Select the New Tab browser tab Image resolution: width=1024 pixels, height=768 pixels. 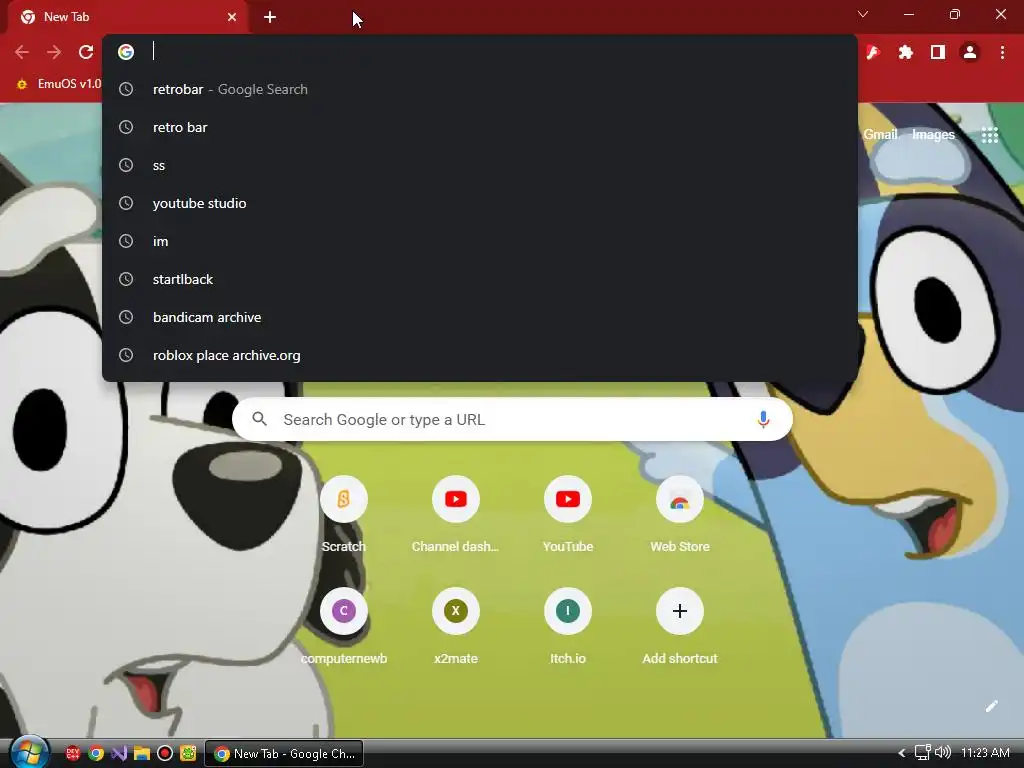click(x=127, y=17)
